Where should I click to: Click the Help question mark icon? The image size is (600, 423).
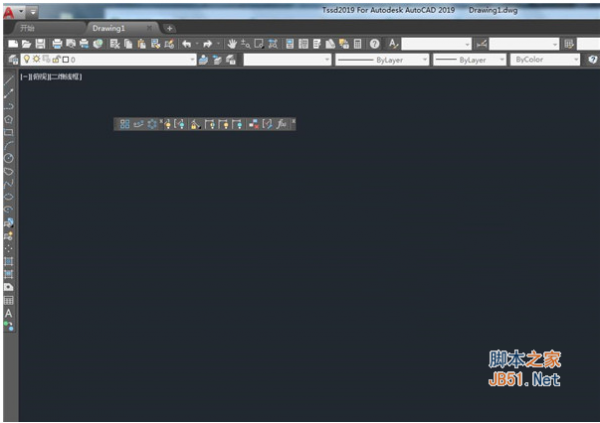[x=375, y=44]
